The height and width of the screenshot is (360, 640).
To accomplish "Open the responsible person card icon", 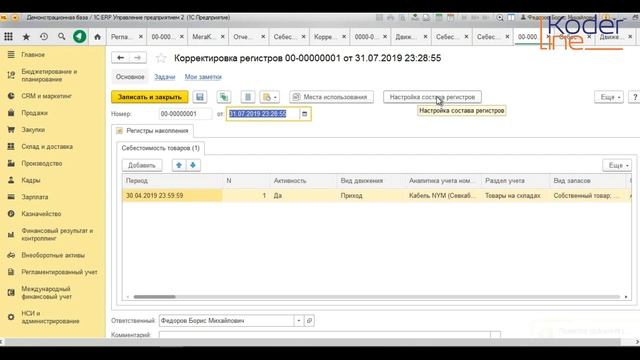I will coord(309,321).
